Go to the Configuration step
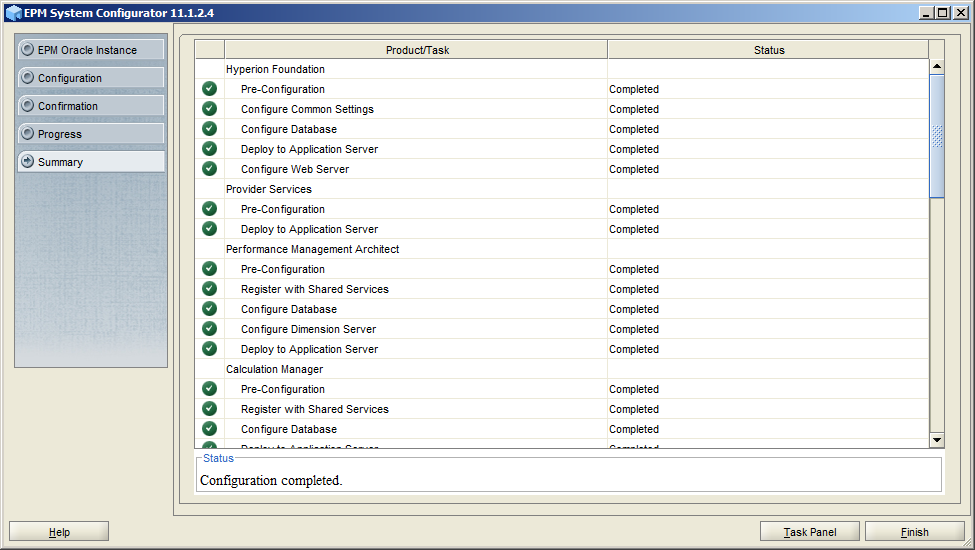Screen dimensions: 975x550 click(91, 78)
